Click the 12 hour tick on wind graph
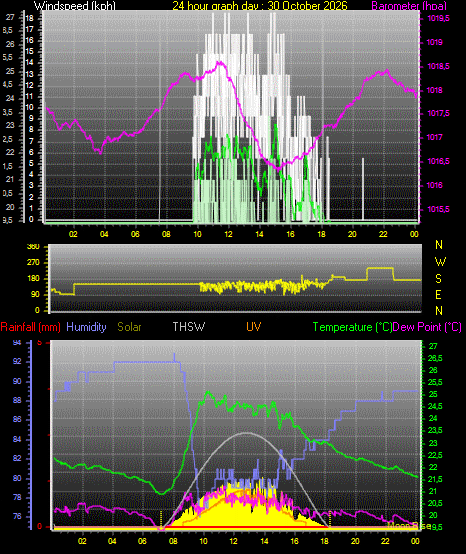The width and height of the screenshot is (466, 554). tap(229, 234)
